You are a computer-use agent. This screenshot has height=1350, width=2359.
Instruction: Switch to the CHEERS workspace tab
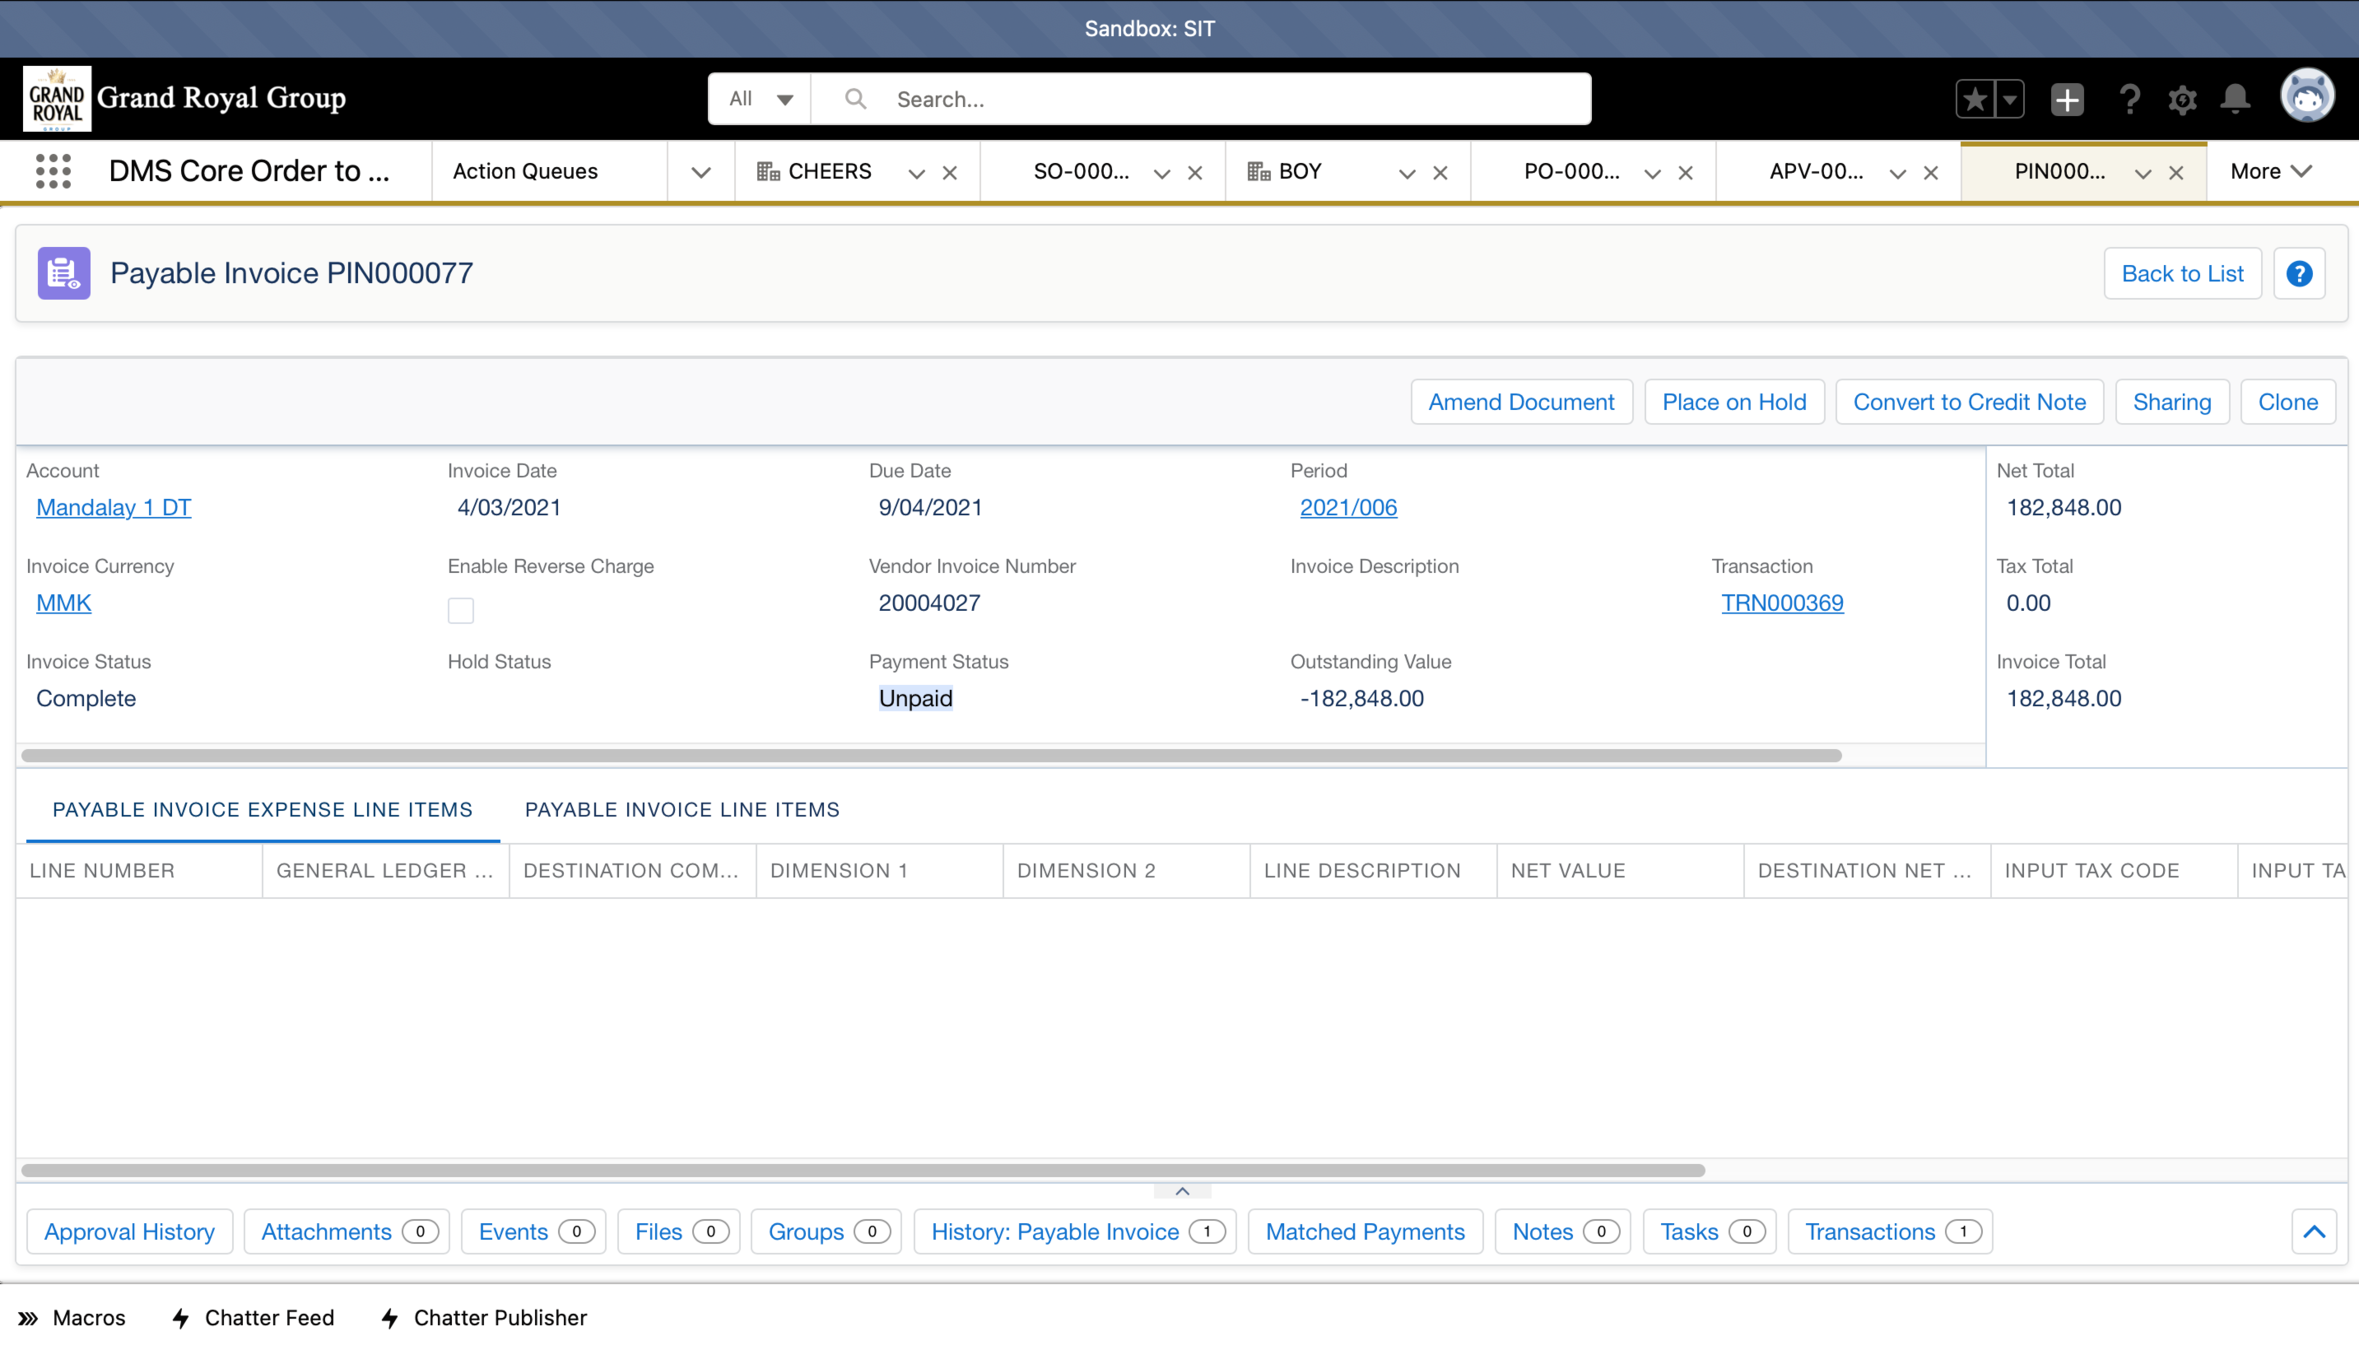[x=828, y=171]
